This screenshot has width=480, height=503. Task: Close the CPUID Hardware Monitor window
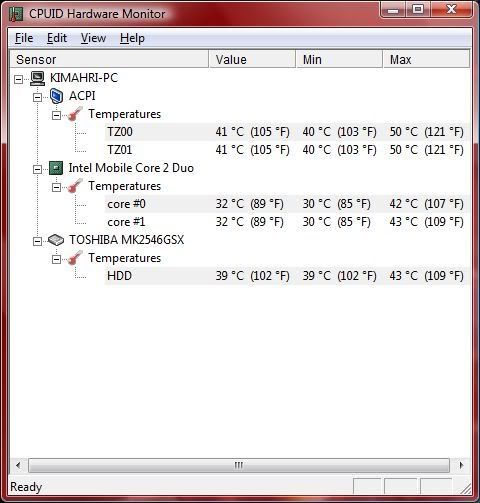point(451,10)
